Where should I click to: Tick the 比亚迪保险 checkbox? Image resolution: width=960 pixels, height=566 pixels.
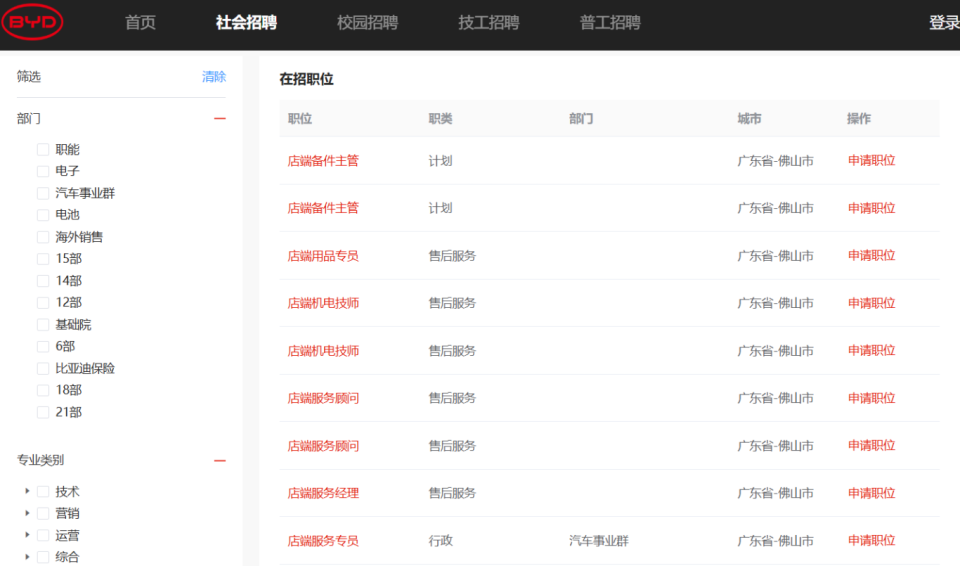43,368
